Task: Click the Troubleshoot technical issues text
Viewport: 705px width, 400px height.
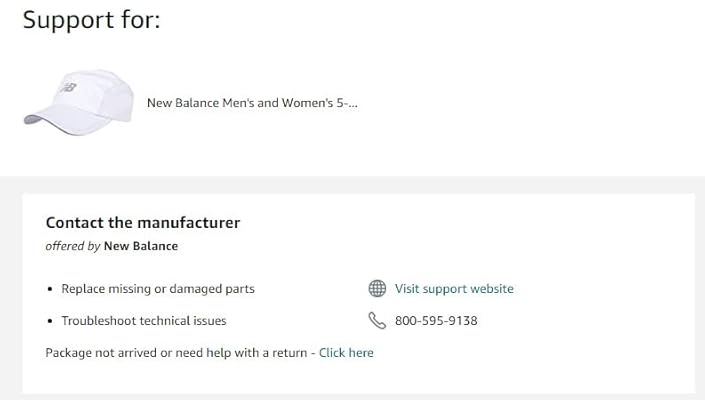Action: tap(144, 321)
